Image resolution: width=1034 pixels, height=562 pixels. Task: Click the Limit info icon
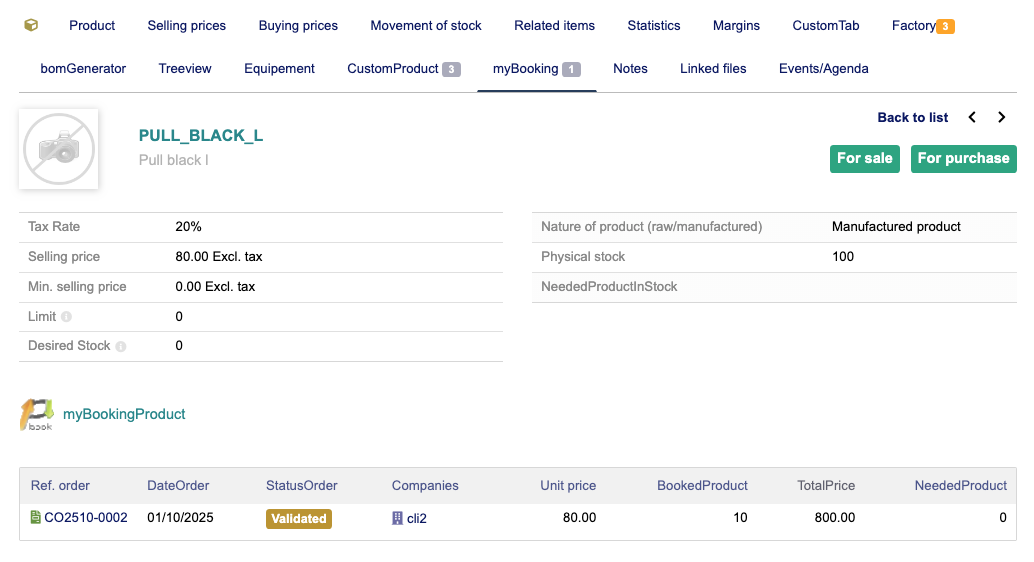click(x=67, y=317)
